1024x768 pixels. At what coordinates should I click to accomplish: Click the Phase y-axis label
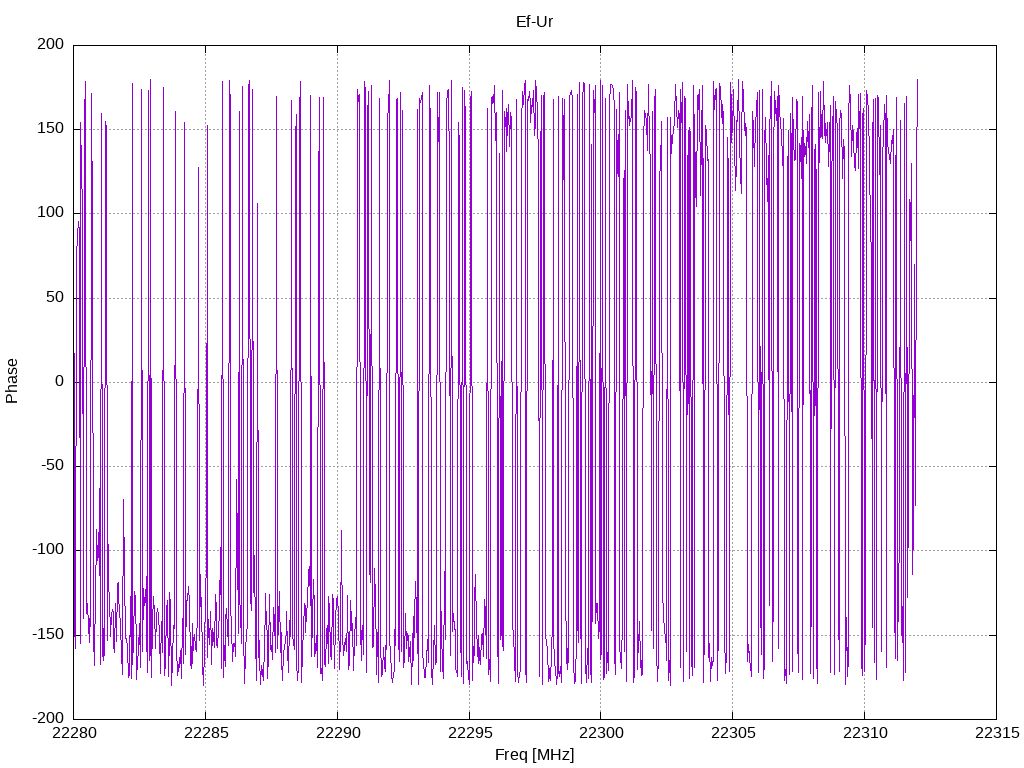click(x=12, y=381)
